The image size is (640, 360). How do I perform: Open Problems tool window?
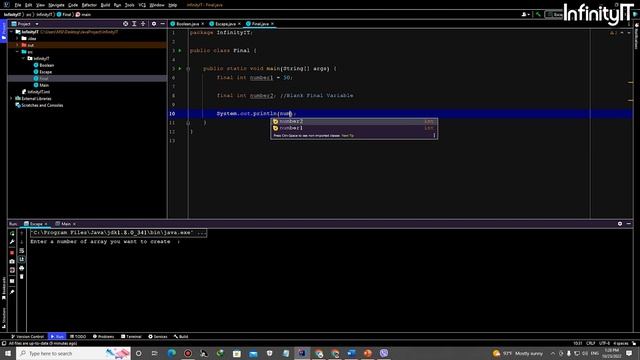point(104,337)
